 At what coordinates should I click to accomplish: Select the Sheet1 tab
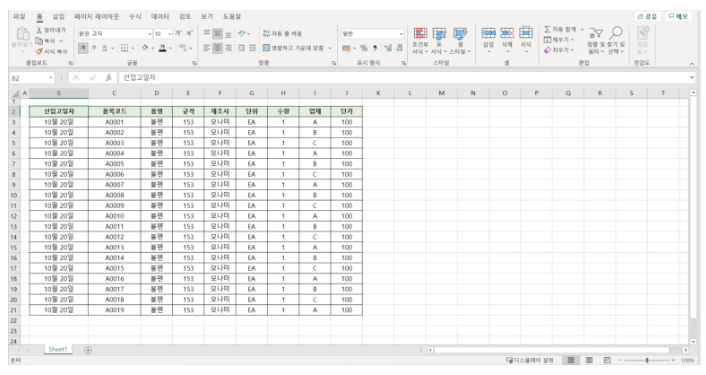[58, 349]
